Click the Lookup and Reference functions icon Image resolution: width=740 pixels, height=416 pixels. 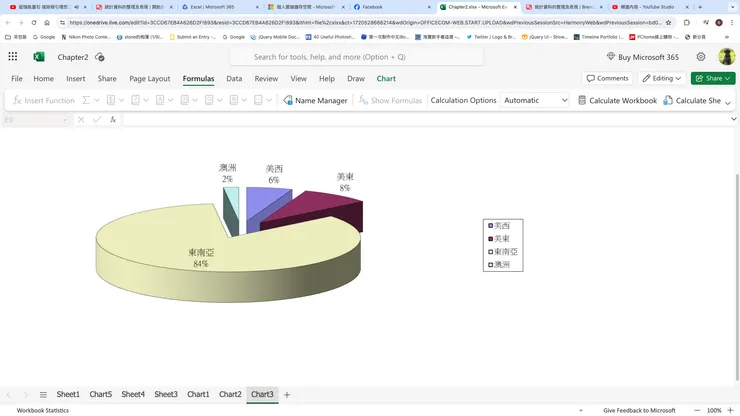pyautogui.click(x=209, y=100)
